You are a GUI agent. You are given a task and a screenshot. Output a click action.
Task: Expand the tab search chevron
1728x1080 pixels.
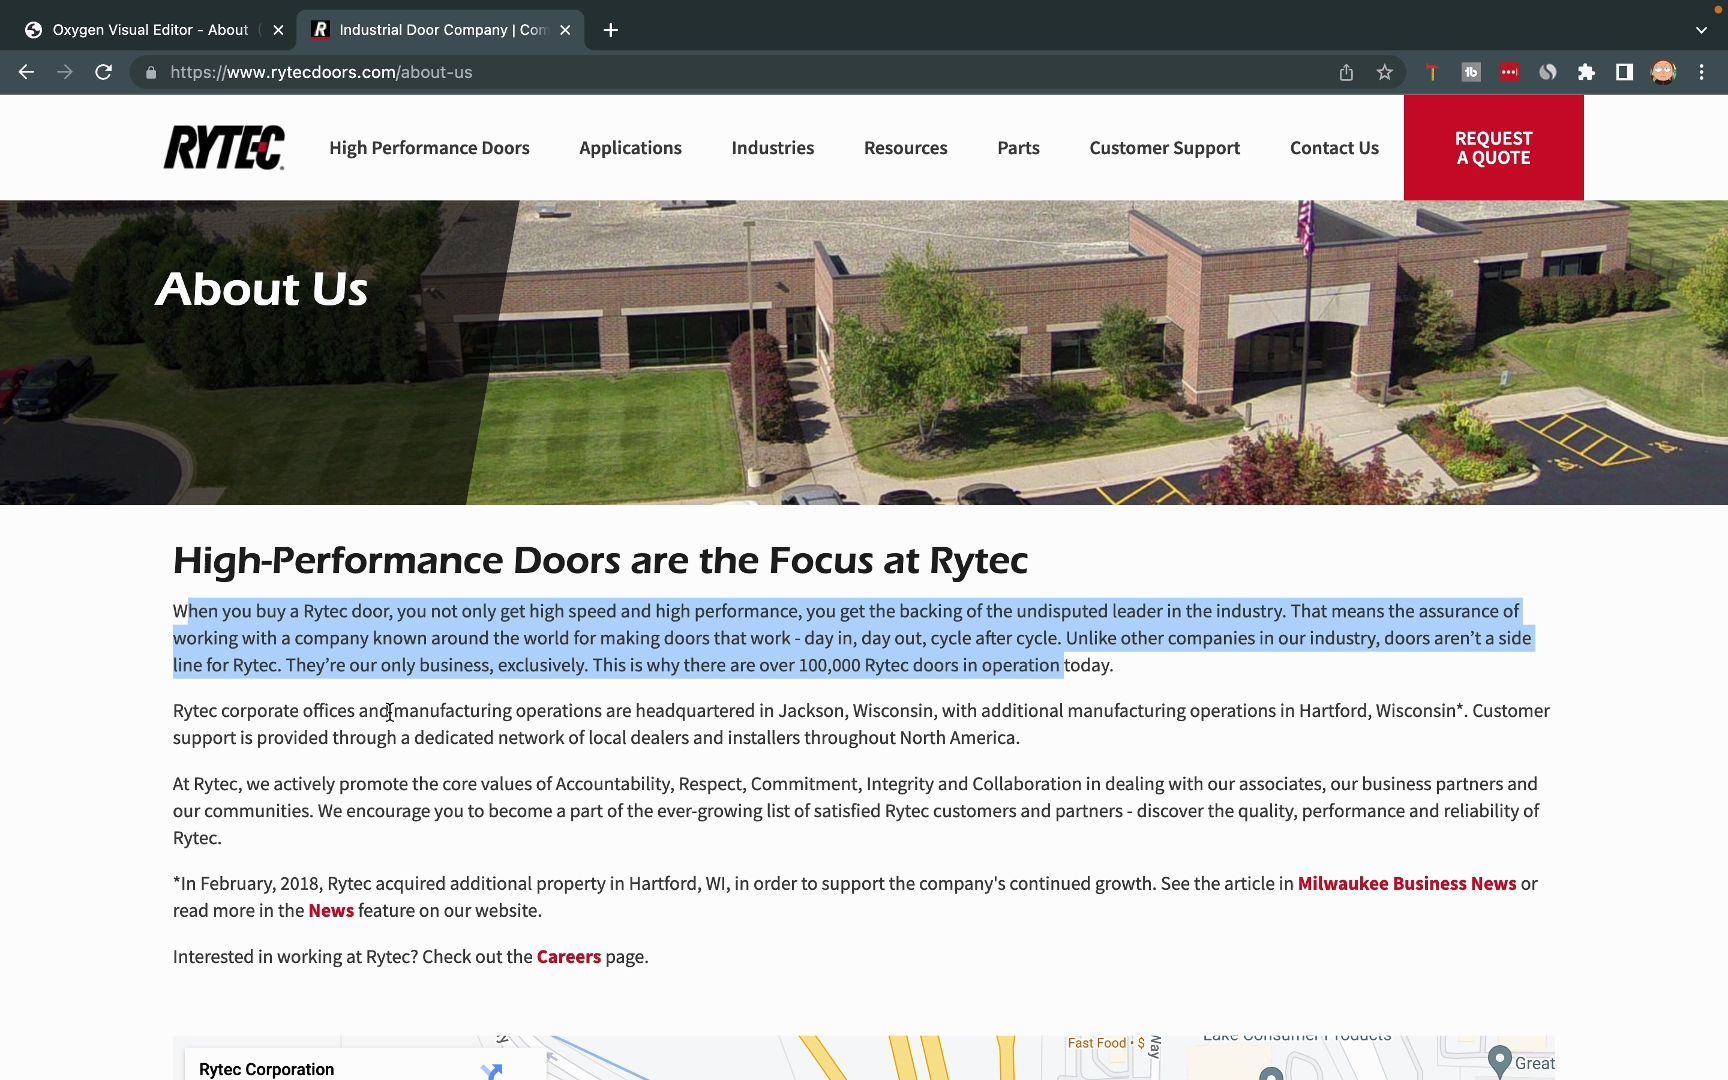click(x=1701, y=30)
